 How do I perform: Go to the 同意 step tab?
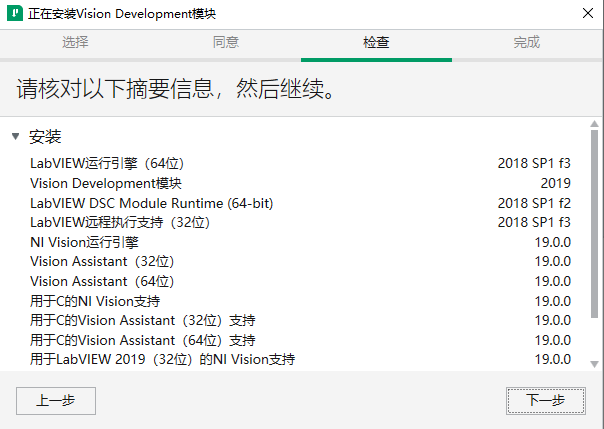(x=226, y=42)
